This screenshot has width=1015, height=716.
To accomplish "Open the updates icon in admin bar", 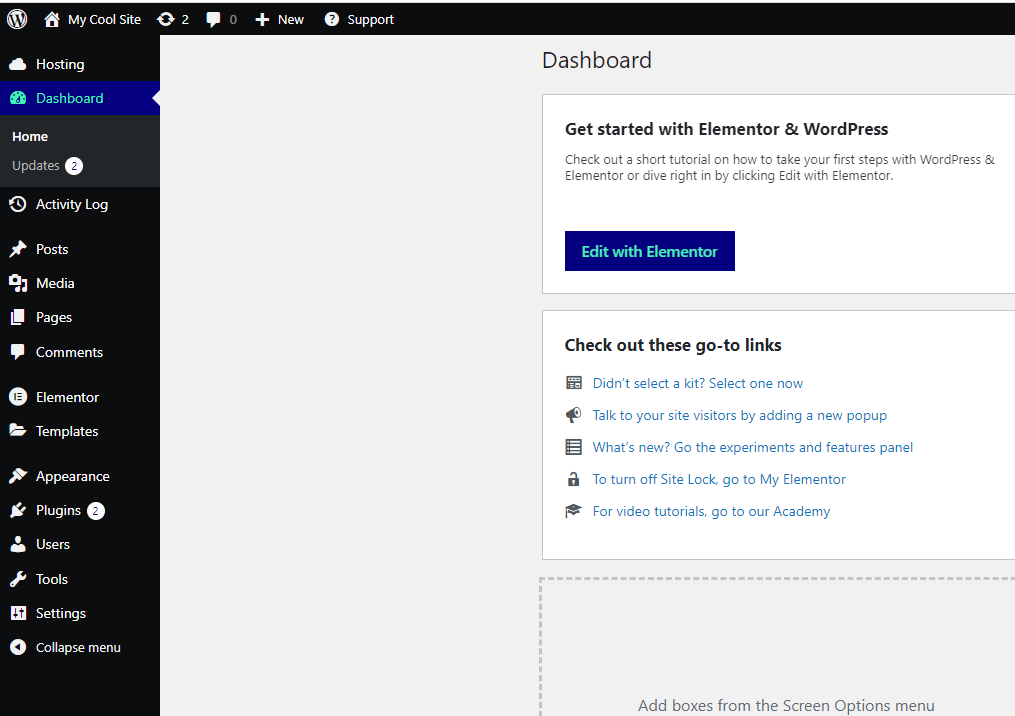I will pos(166,19).
